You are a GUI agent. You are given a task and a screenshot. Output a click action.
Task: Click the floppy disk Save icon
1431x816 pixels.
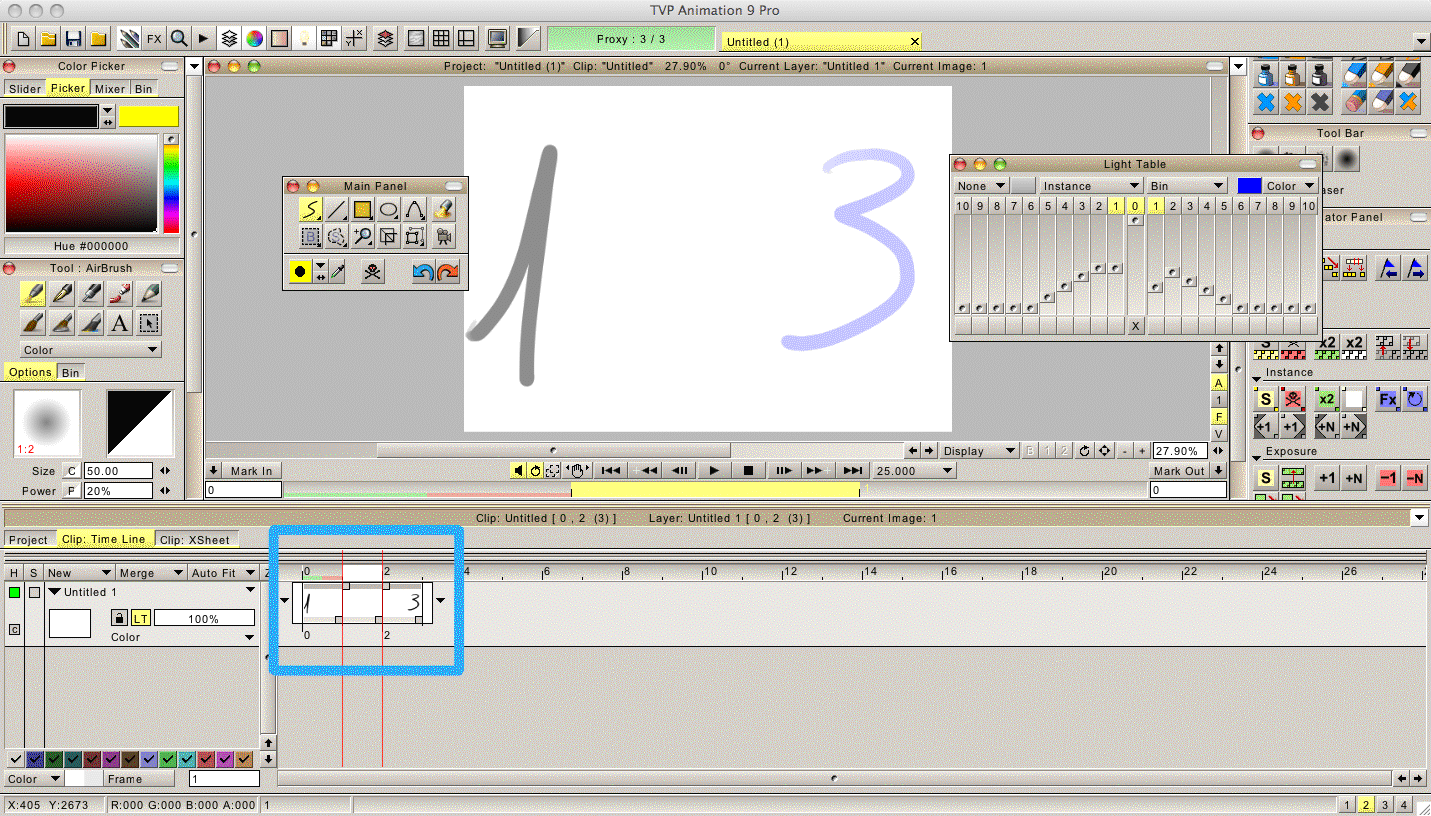click(73, 39)
